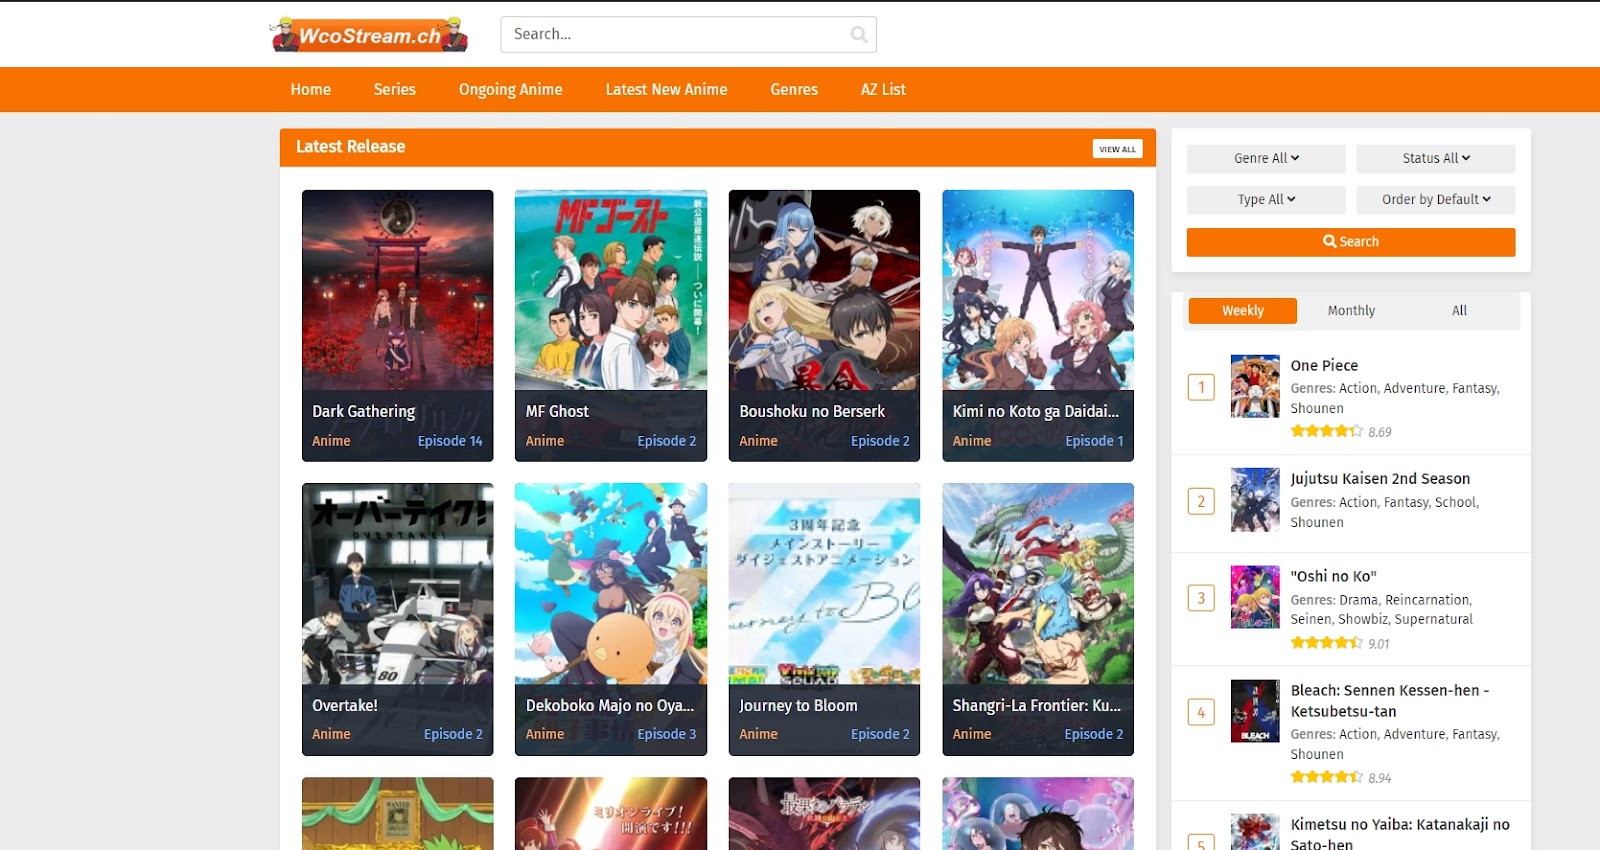Click the Overtake! title text
Image resolution: width=1600 pixels, height=850 pixels.
coord(345,705)
